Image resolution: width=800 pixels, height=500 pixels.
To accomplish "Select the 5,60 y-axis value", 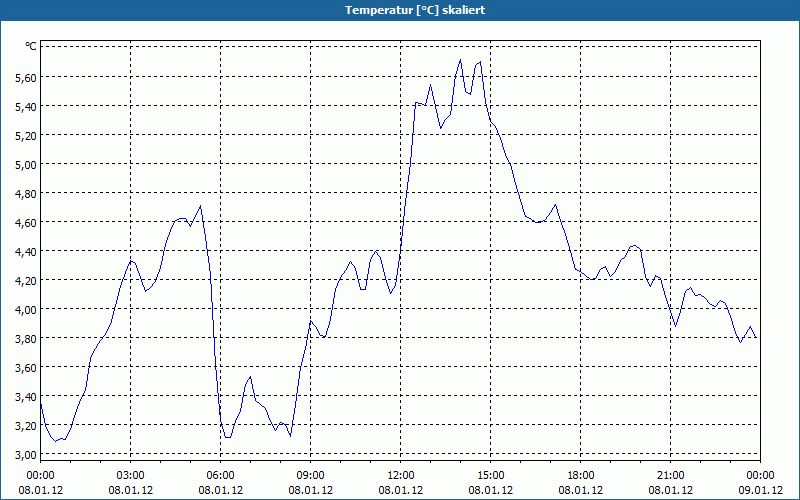I will pos(26,77).
